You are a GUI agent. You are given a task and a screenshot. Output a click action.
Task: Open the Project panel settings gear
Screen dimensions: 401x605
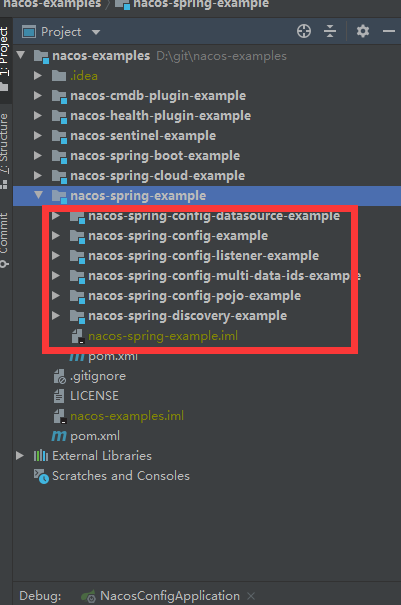(363, 31)
